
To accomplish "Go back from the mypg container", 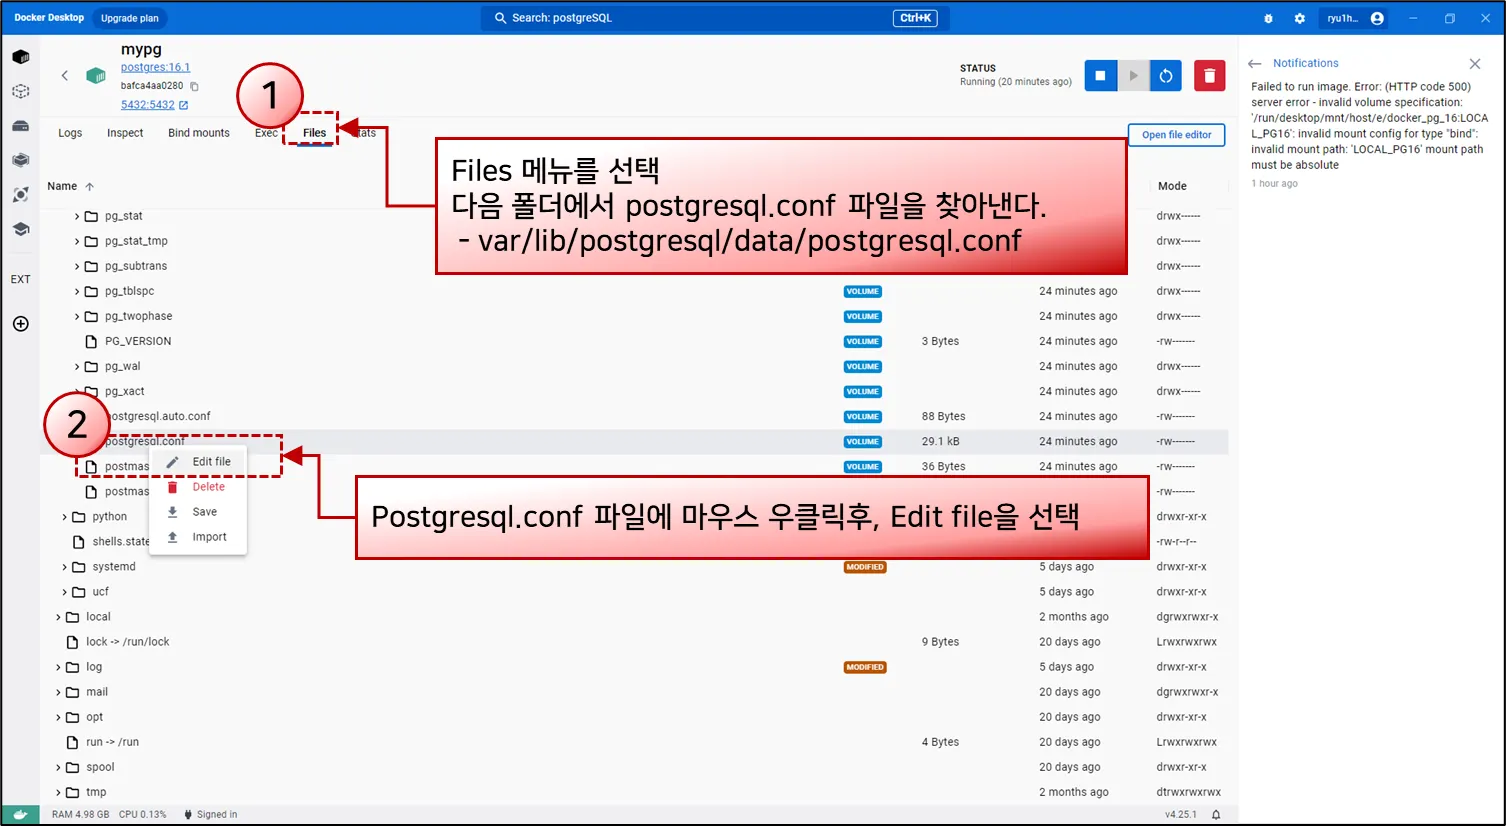I will (x=65, y=75).
